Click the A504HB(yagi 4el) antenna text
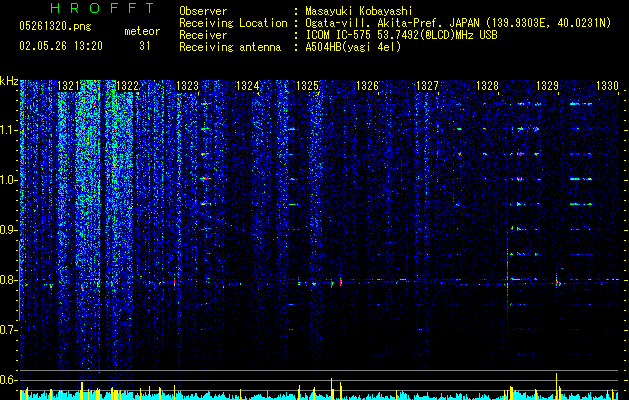The image size is (629, 400). (353, 47)
